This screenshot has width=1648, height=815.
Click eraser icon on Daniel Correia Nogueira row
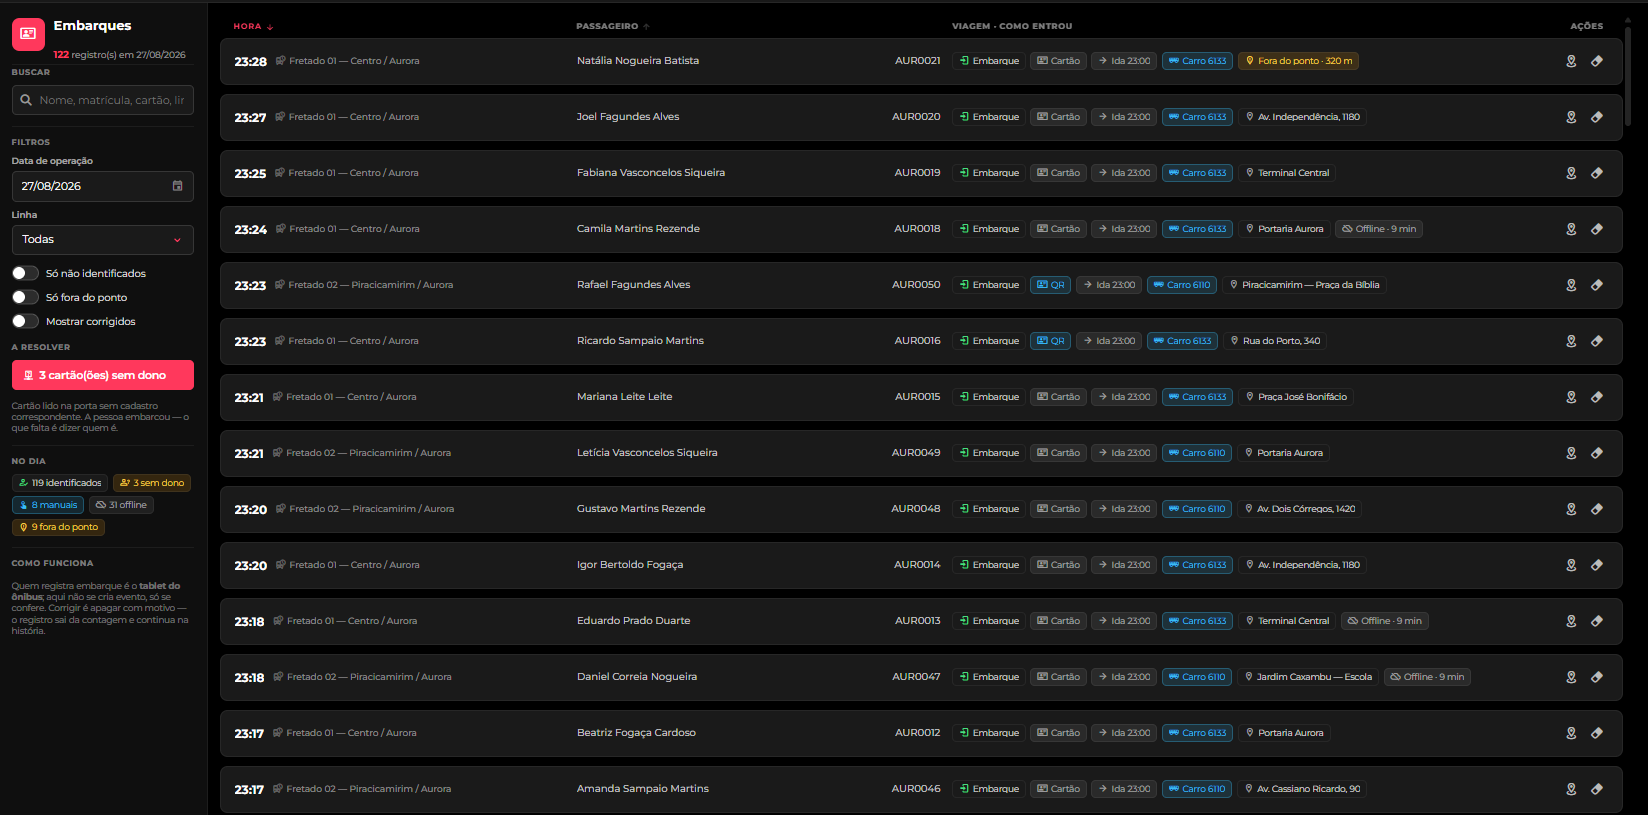(x=1597, y=677)
